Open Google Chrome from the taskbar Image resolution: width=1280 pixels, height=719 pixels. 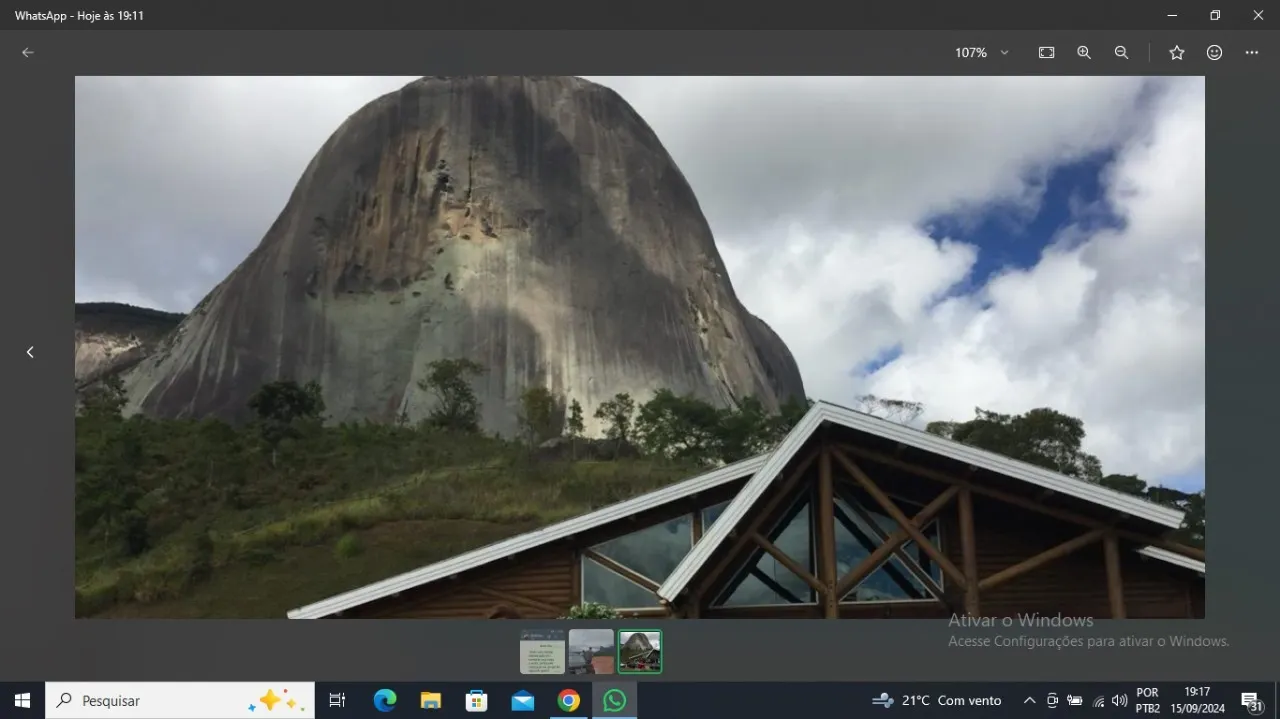pyautogui.click(x=569, y=700)
